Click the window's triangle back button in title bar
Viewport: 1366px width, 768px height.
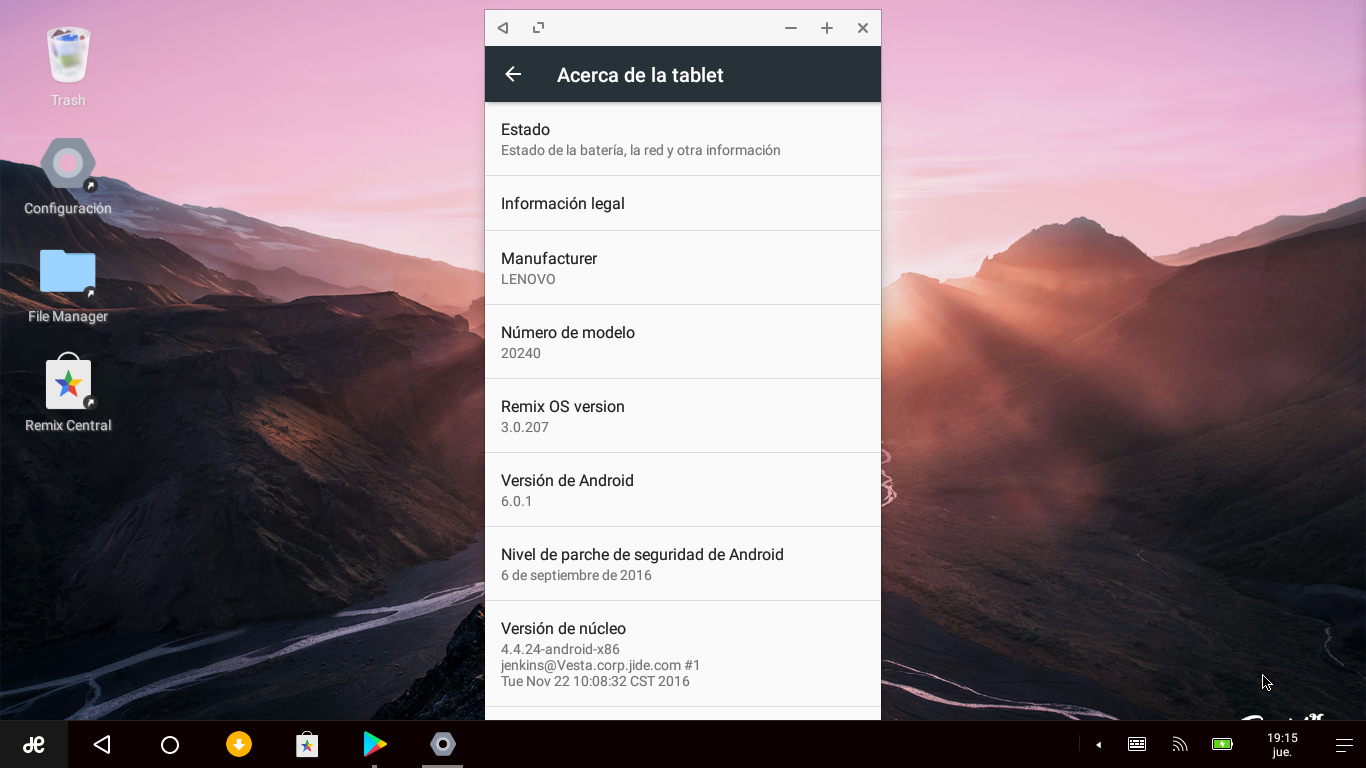coord(503,28)
